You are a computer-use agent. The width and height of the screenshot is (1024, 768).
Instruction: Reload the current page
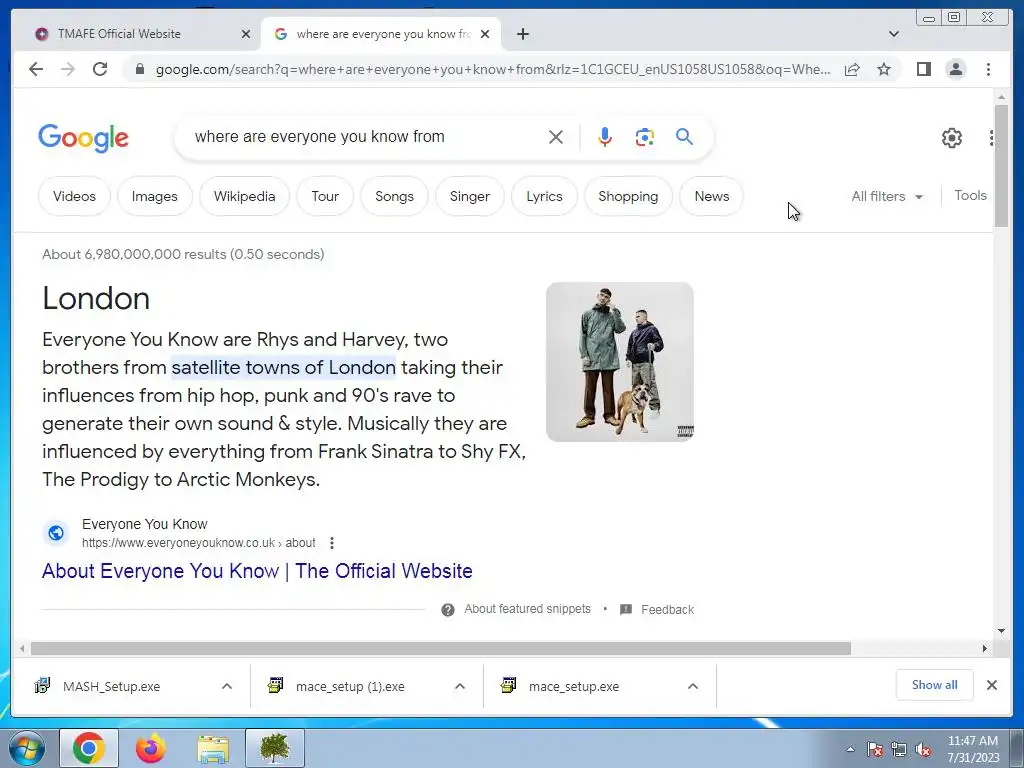(x=100, y=69)
